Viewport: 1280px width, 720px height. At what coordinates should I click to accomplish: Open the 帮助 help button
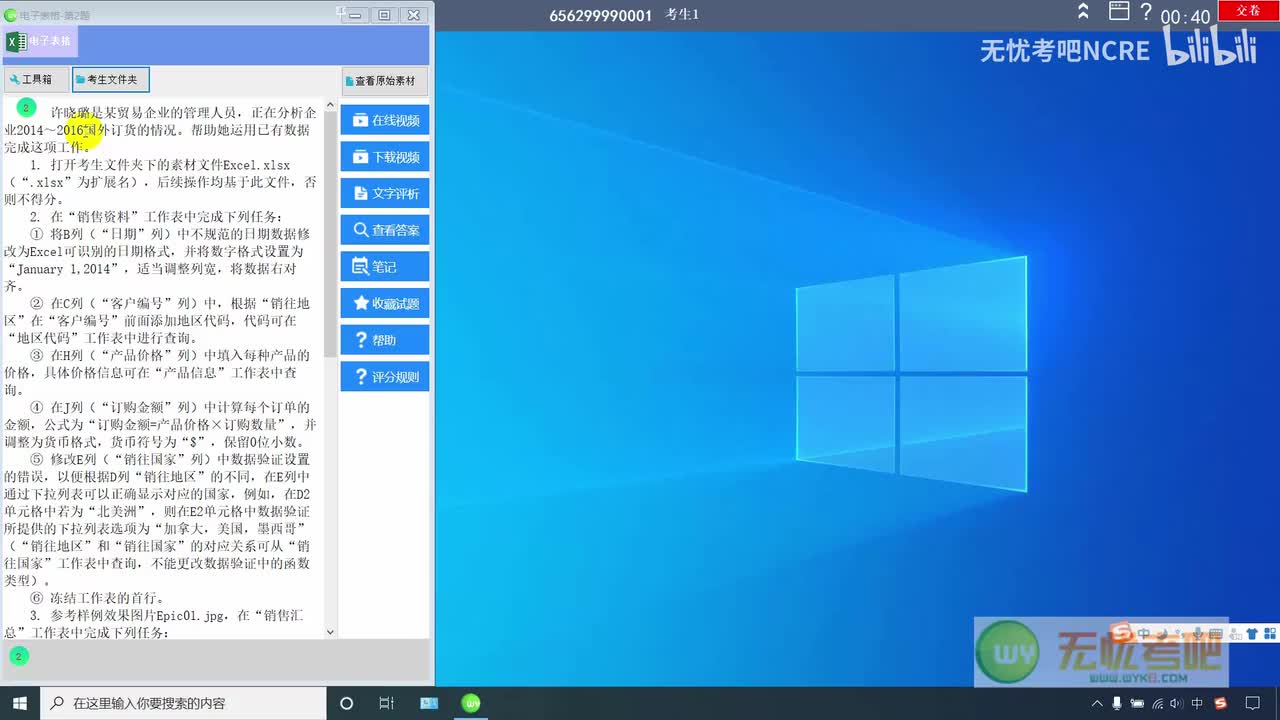point(385,340)
